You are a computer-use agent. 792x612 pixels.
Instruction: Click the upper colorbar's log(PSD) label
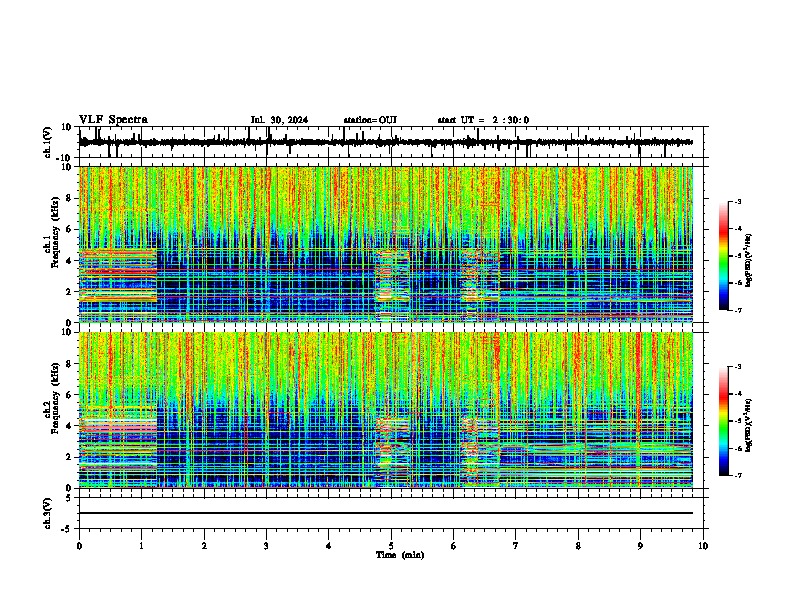tap(749, 261)
